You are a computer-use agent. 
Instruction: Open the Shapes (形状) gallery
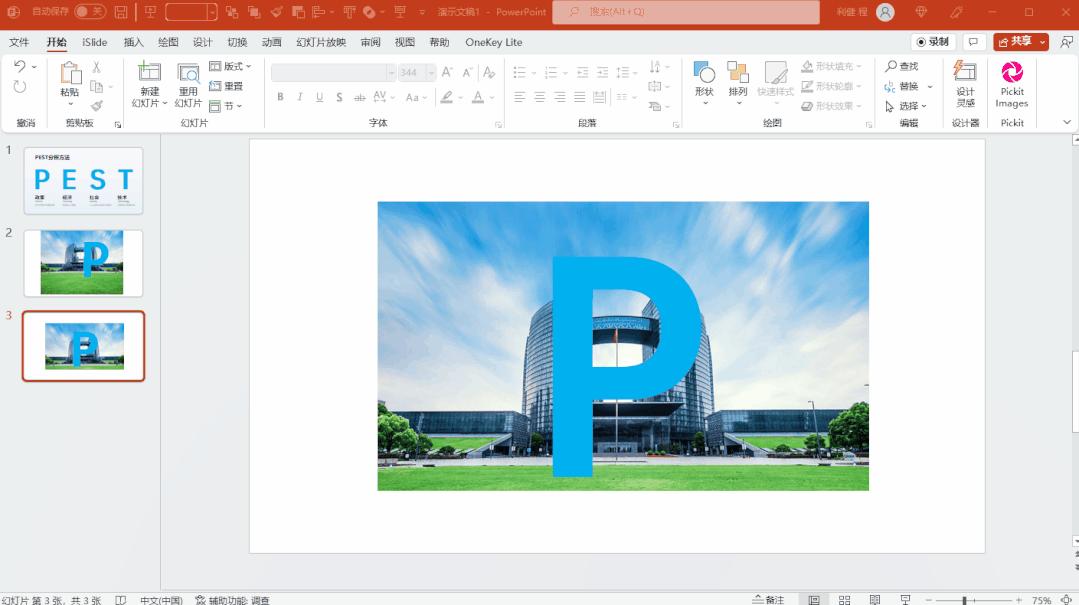(x=704, y=74)
